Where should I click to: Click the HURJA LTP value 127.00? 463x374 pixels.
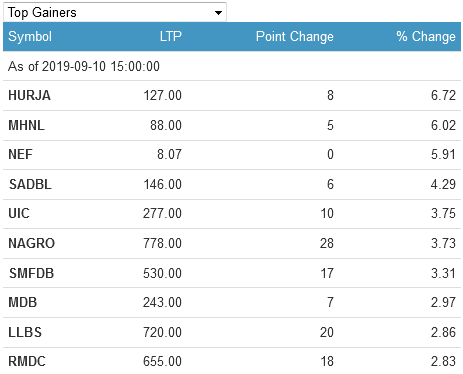tap(163, 95)
